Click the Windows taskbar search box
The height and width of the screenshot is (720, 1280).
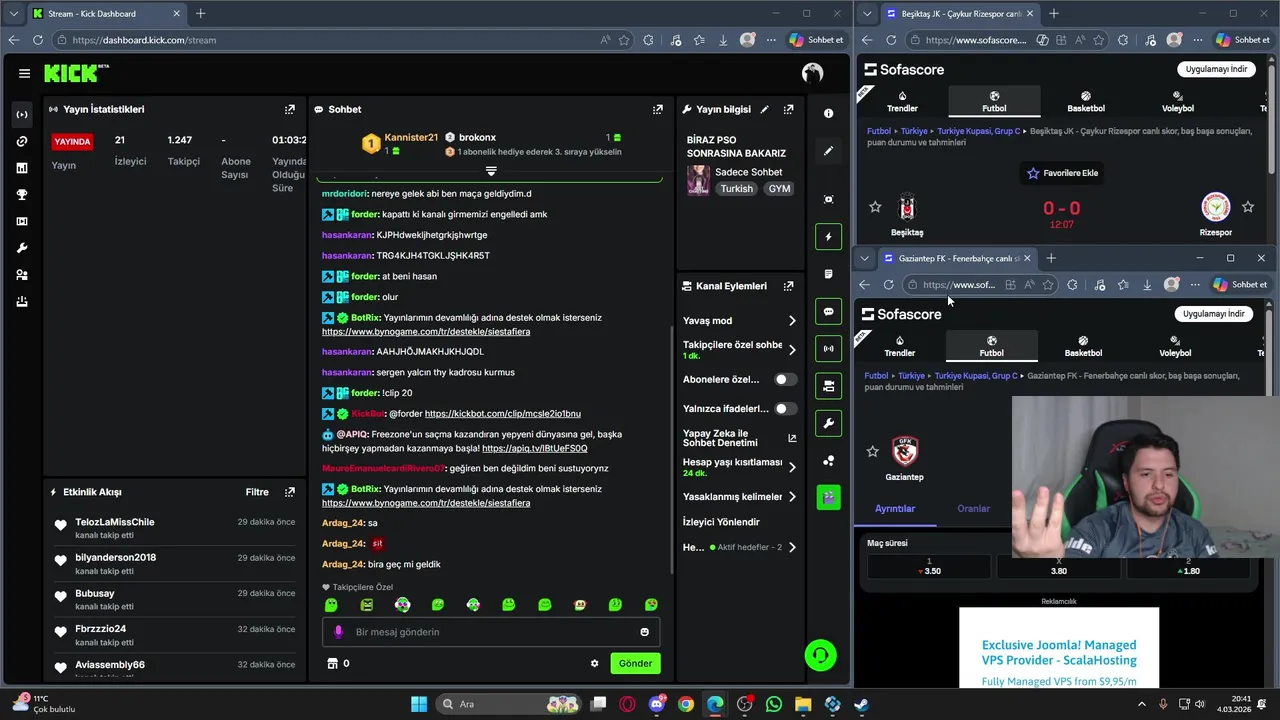coord(510,704)
